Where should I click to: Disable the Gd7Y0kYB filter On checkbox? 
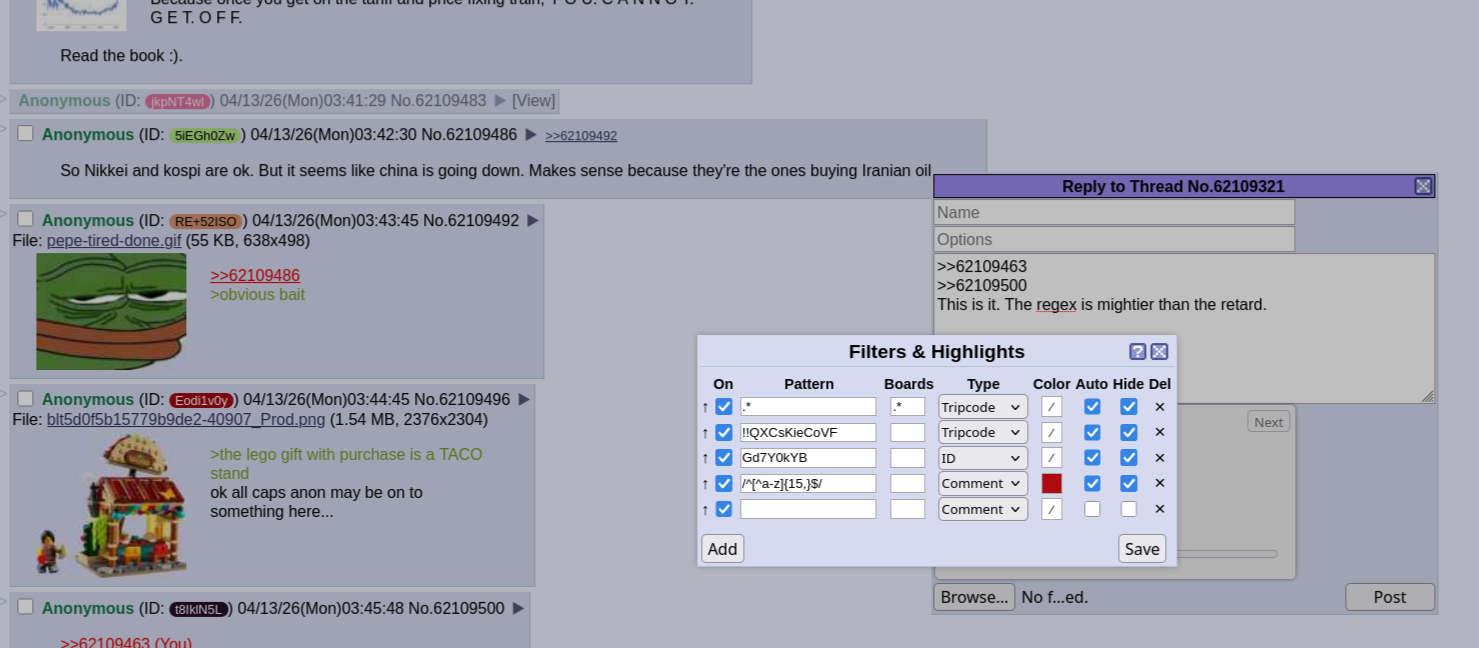coord(724,458)
